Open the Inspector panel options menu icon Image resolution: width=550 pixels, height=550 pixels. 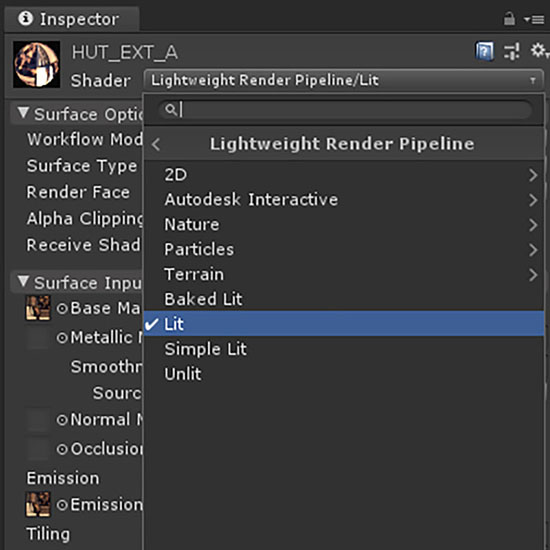point(534,20)
